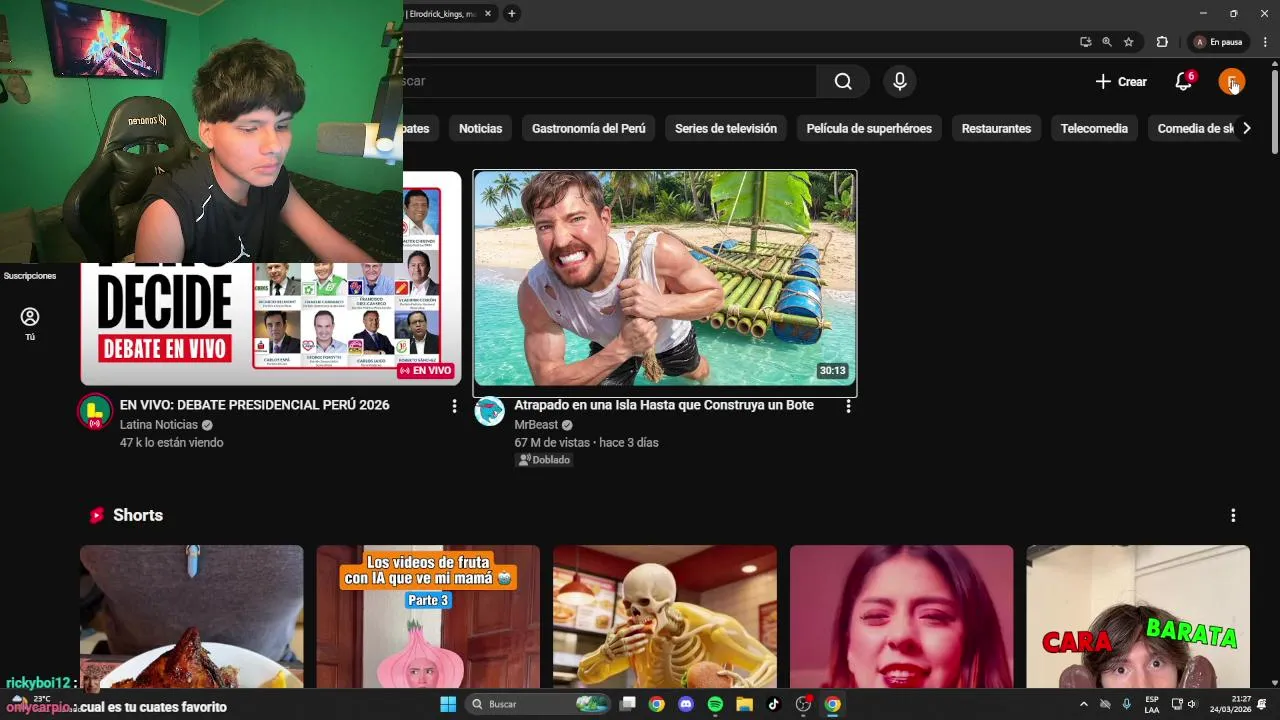Click the Chrome zoom magnifier icon
1280x720 pixels.
1107,42
